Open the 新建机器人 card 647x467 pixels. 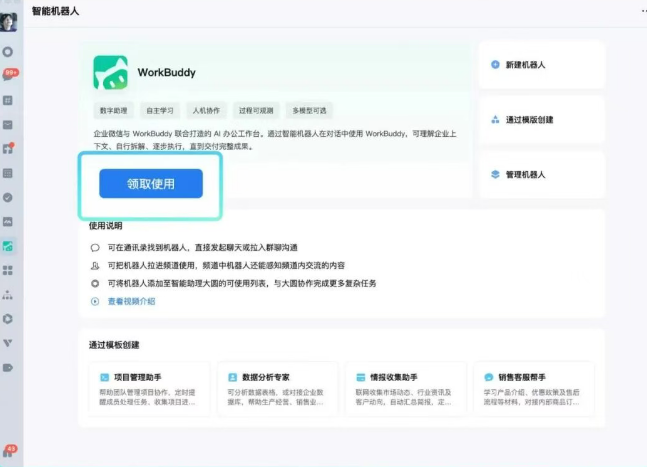(542, 65)
